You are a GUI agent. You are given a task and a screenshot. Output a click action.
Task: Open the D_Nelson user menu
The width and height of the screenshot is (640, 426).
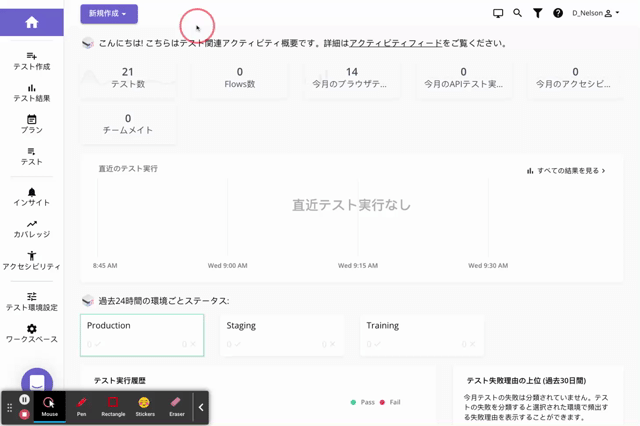[x=596, y=13]
